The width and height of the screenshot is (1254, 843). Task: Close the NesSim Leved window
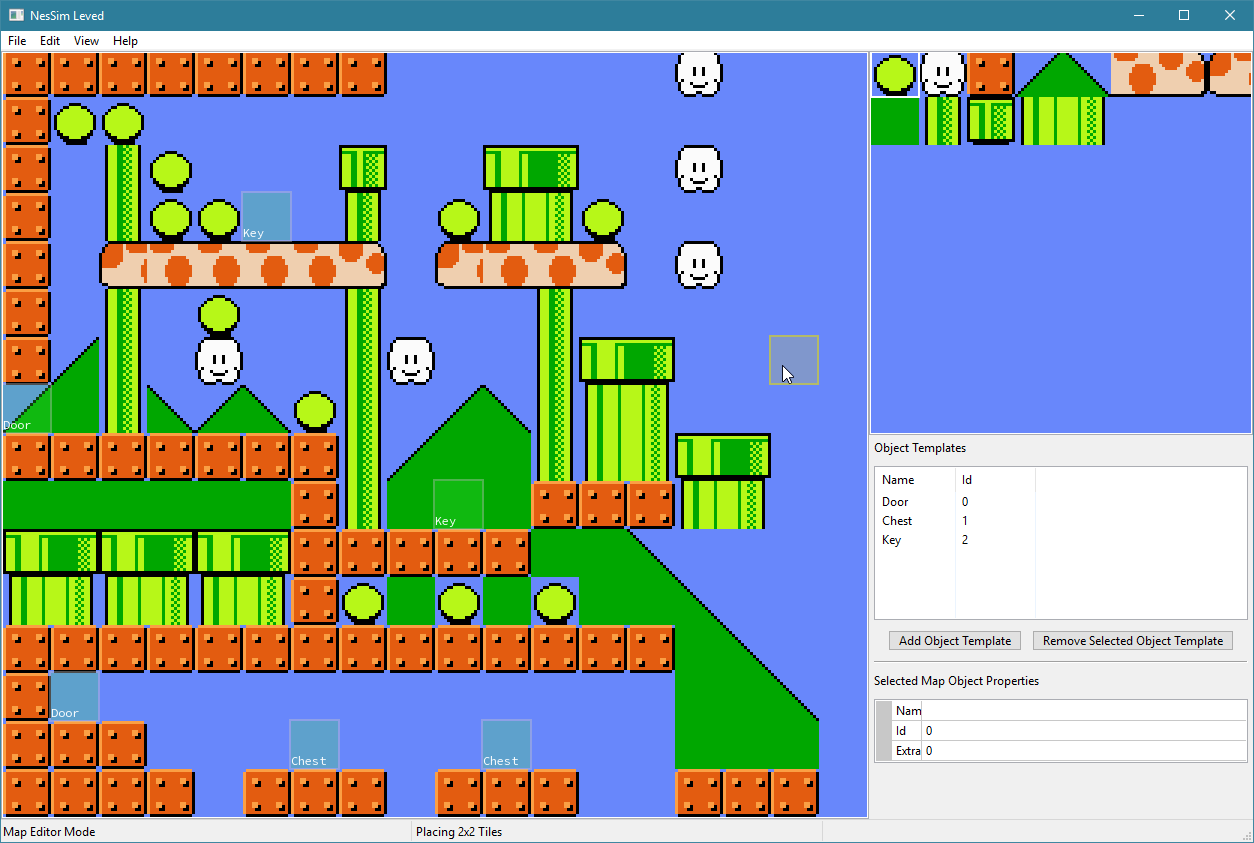[1230, 15]
